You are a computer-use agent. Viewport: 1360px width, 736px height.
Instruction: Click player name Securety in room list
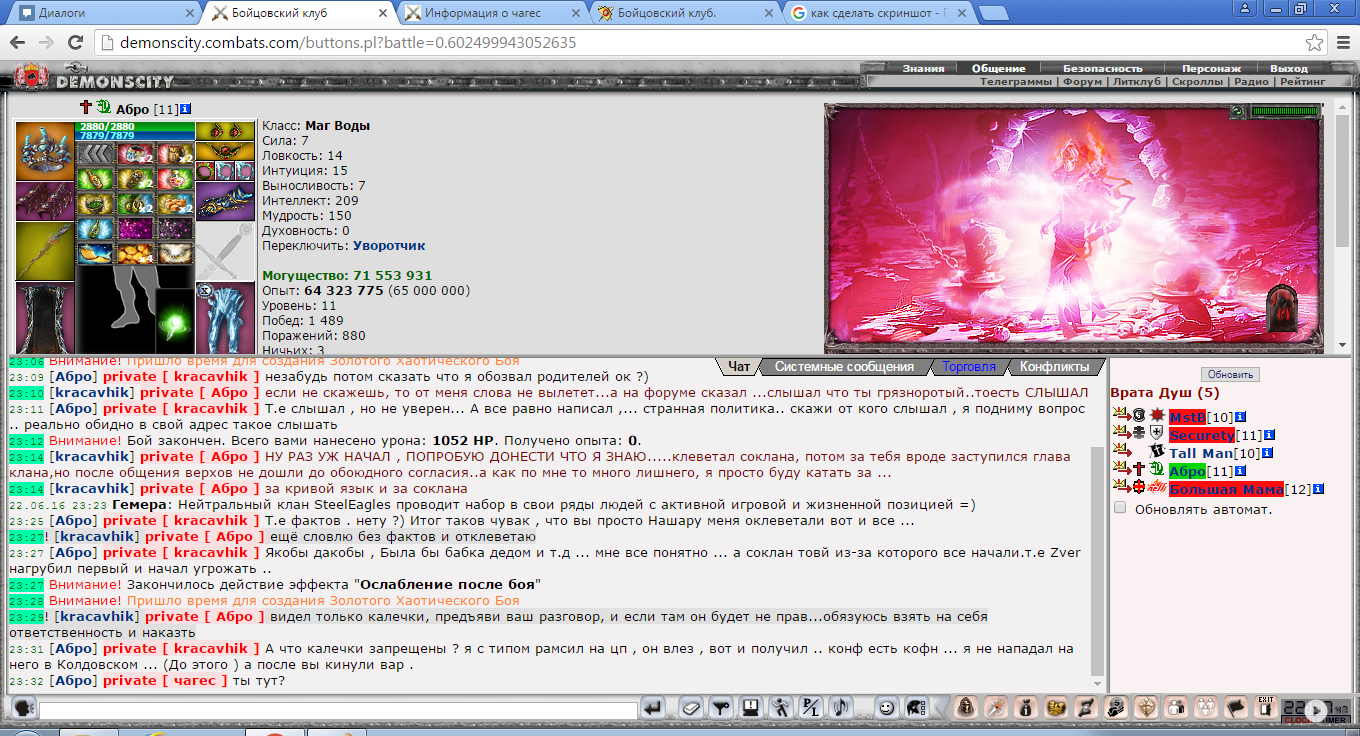pyautogui.click(x=1201, y=435)
